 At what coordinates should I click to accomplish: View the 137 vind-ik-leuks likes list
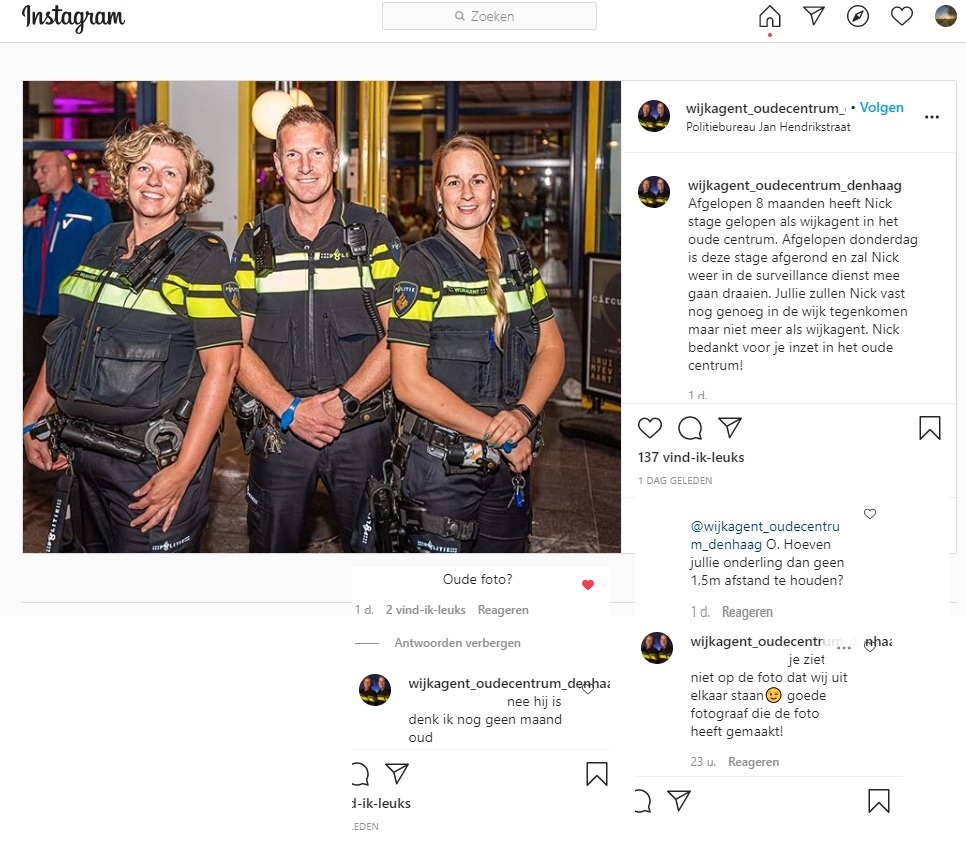691,457
